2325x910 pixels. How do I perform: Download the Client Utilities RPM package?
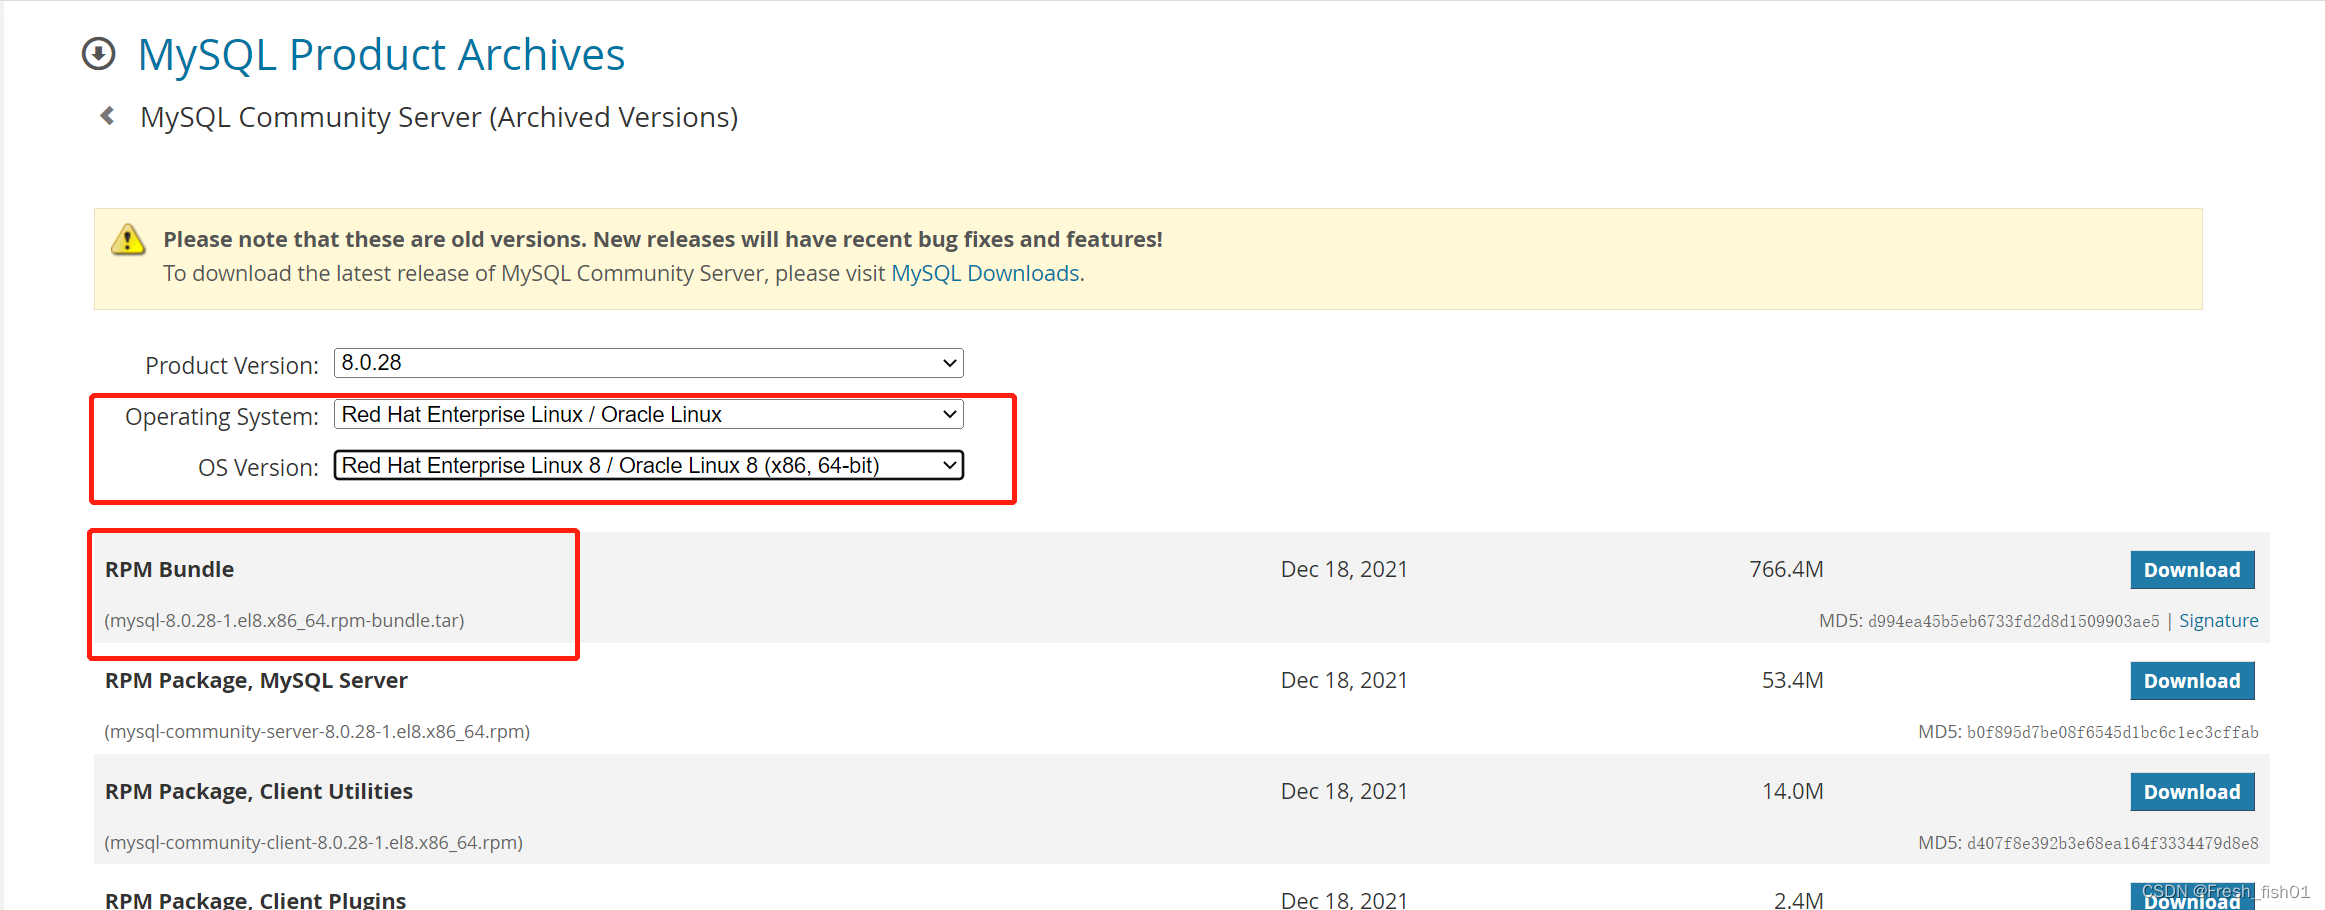[x=2192, y=792]
